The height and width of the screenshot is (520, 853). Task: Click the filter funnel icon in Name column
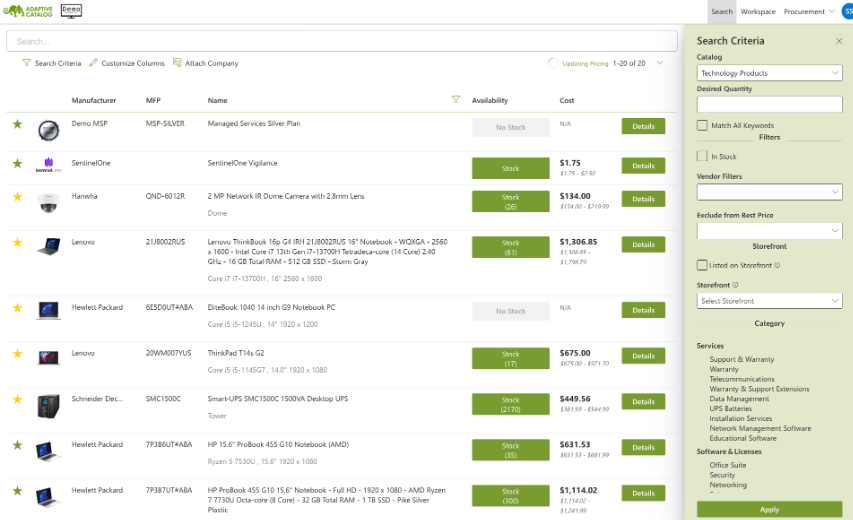click(456, 100)
